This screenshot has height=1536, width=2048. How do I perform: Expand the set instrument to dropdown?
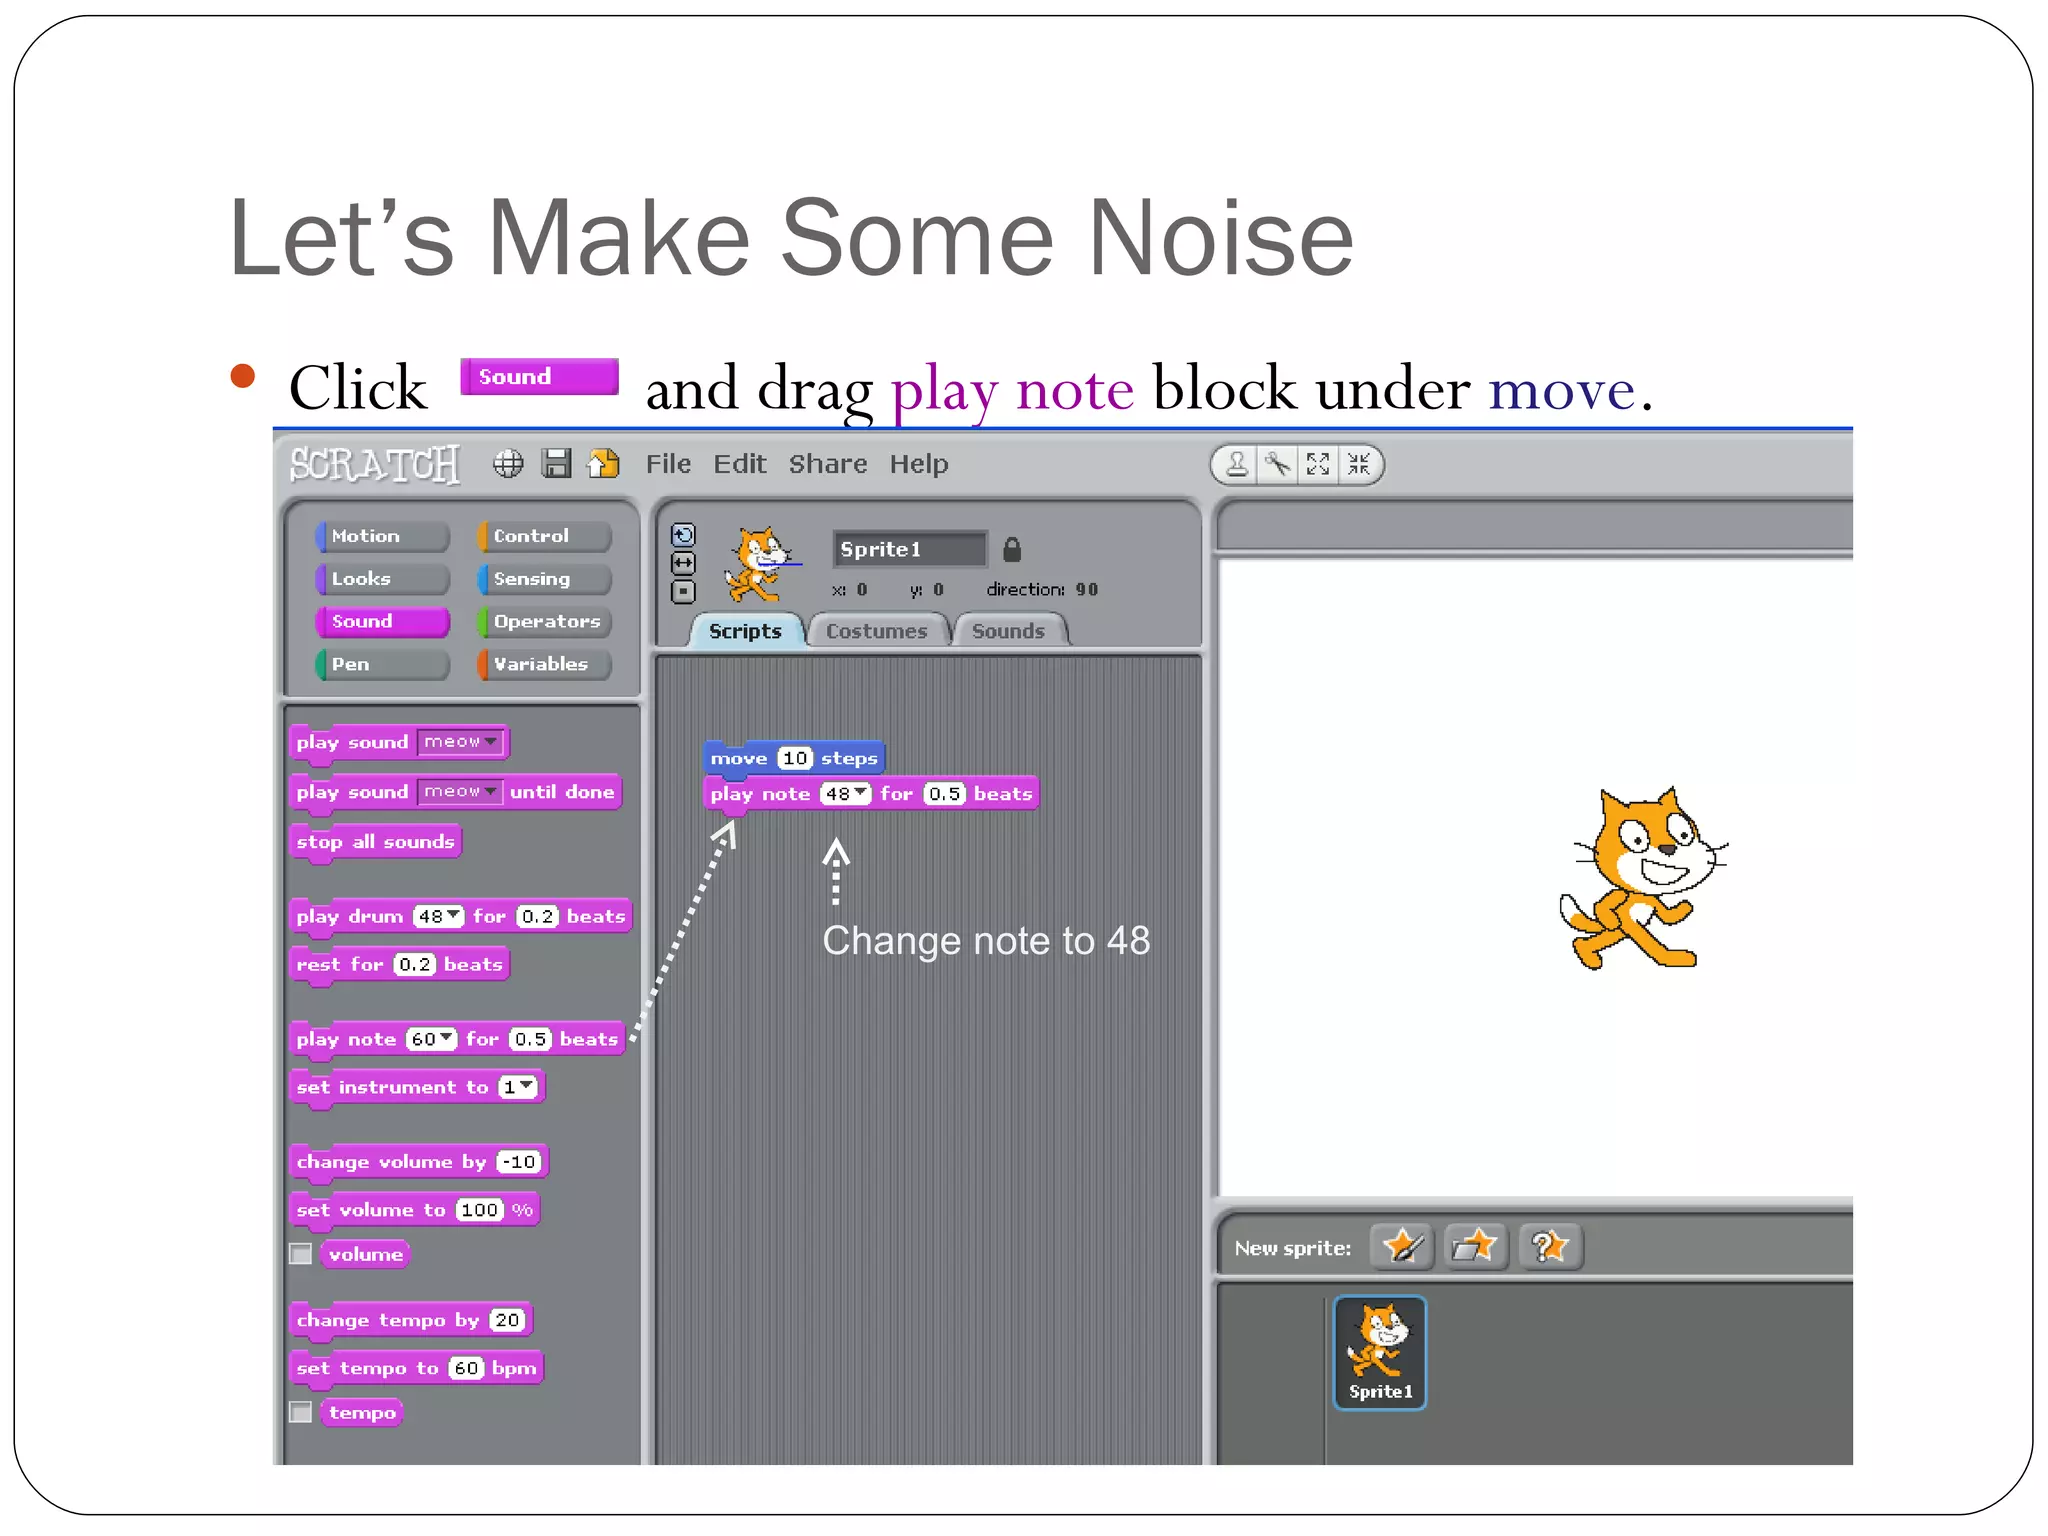526,1086
